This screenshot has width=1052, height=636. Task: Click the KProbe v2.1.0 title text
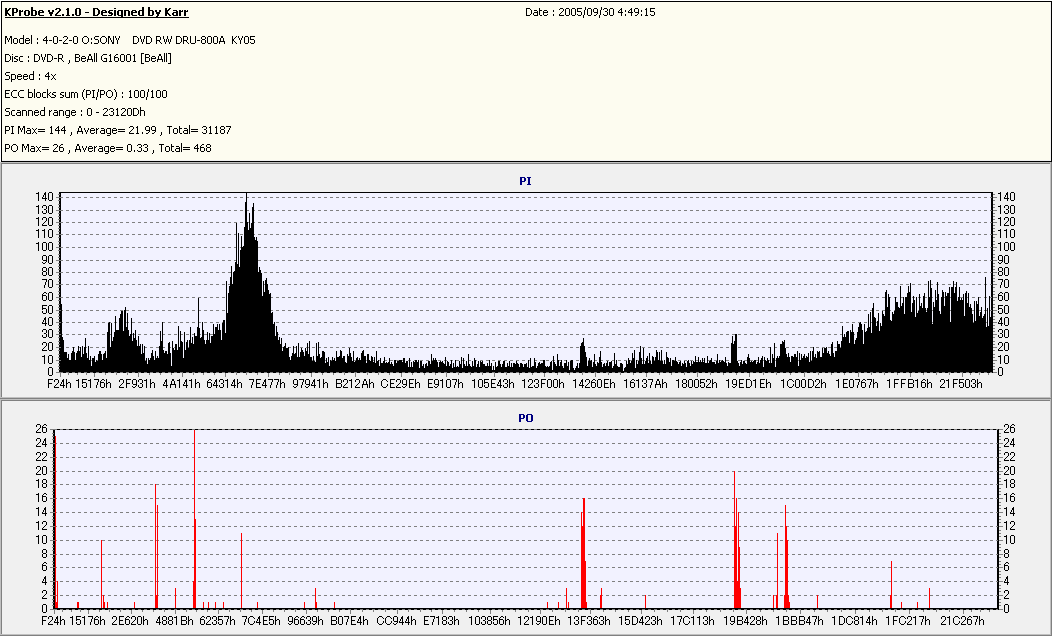tap(96, 12)
